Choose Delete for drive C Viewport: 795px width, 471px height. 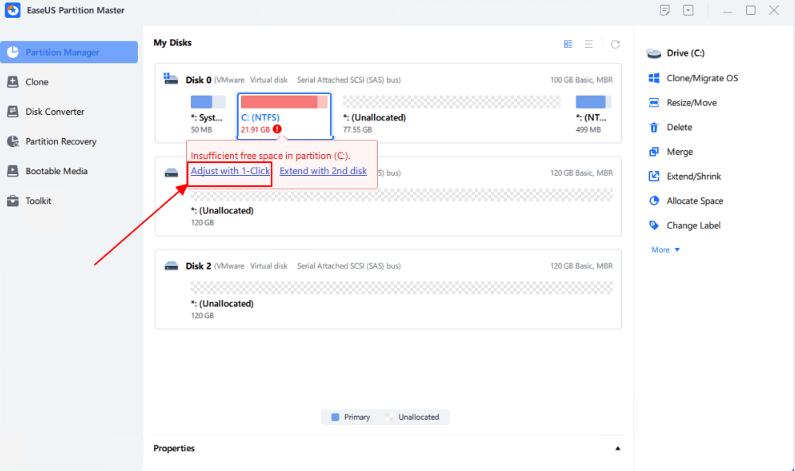(x=679, y=127)
